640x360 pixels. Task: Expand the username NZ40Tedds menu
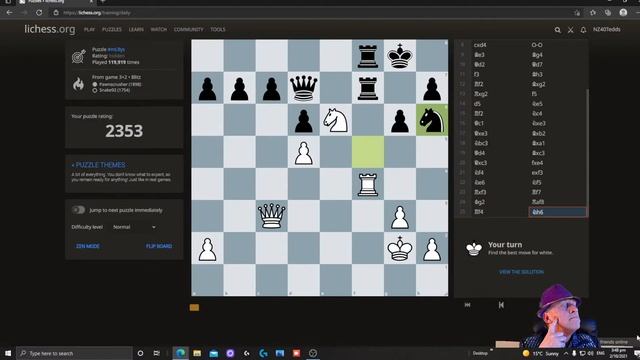pos(607,29)
